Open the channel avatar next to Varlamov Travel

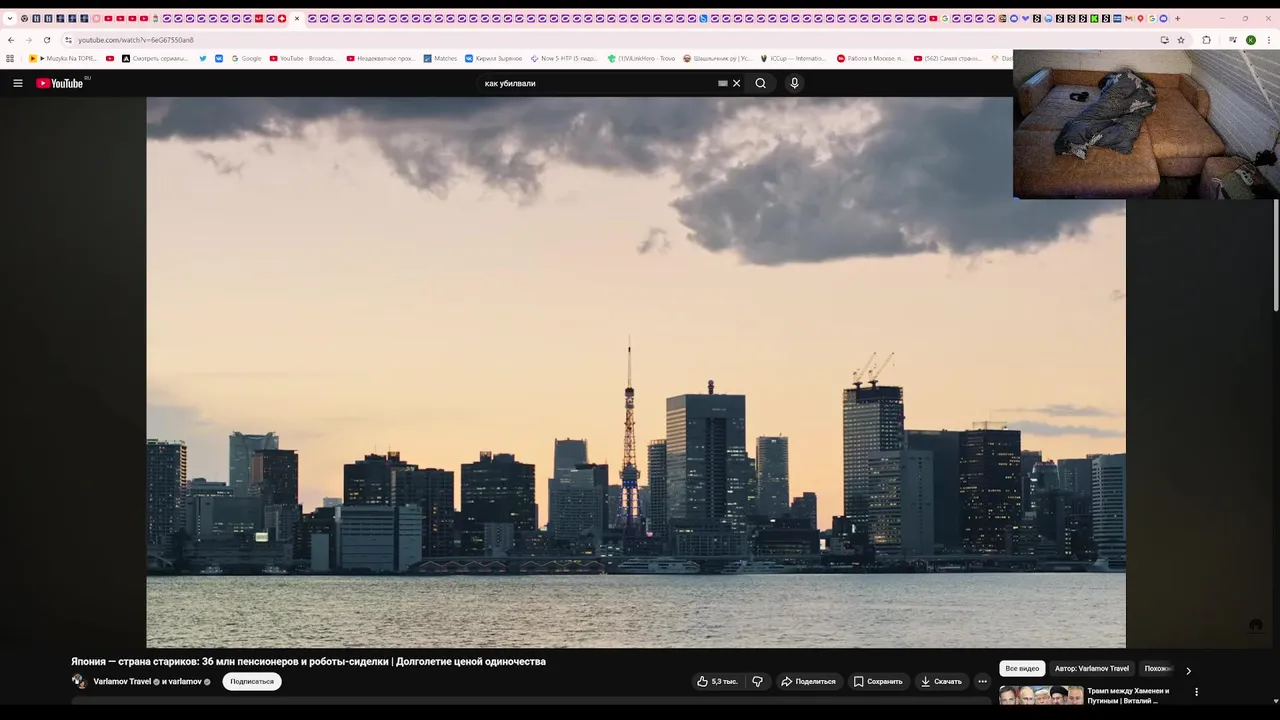coord(79,681)
